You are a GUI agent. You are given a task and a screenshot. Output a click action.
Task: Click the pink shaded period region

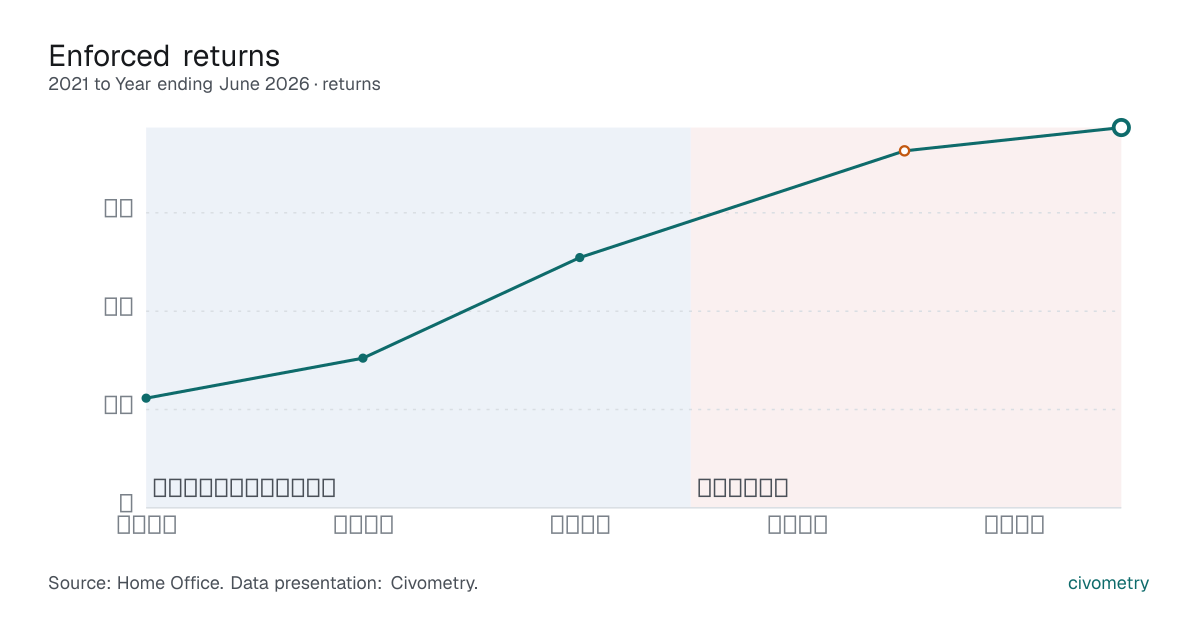pos(906,317)
